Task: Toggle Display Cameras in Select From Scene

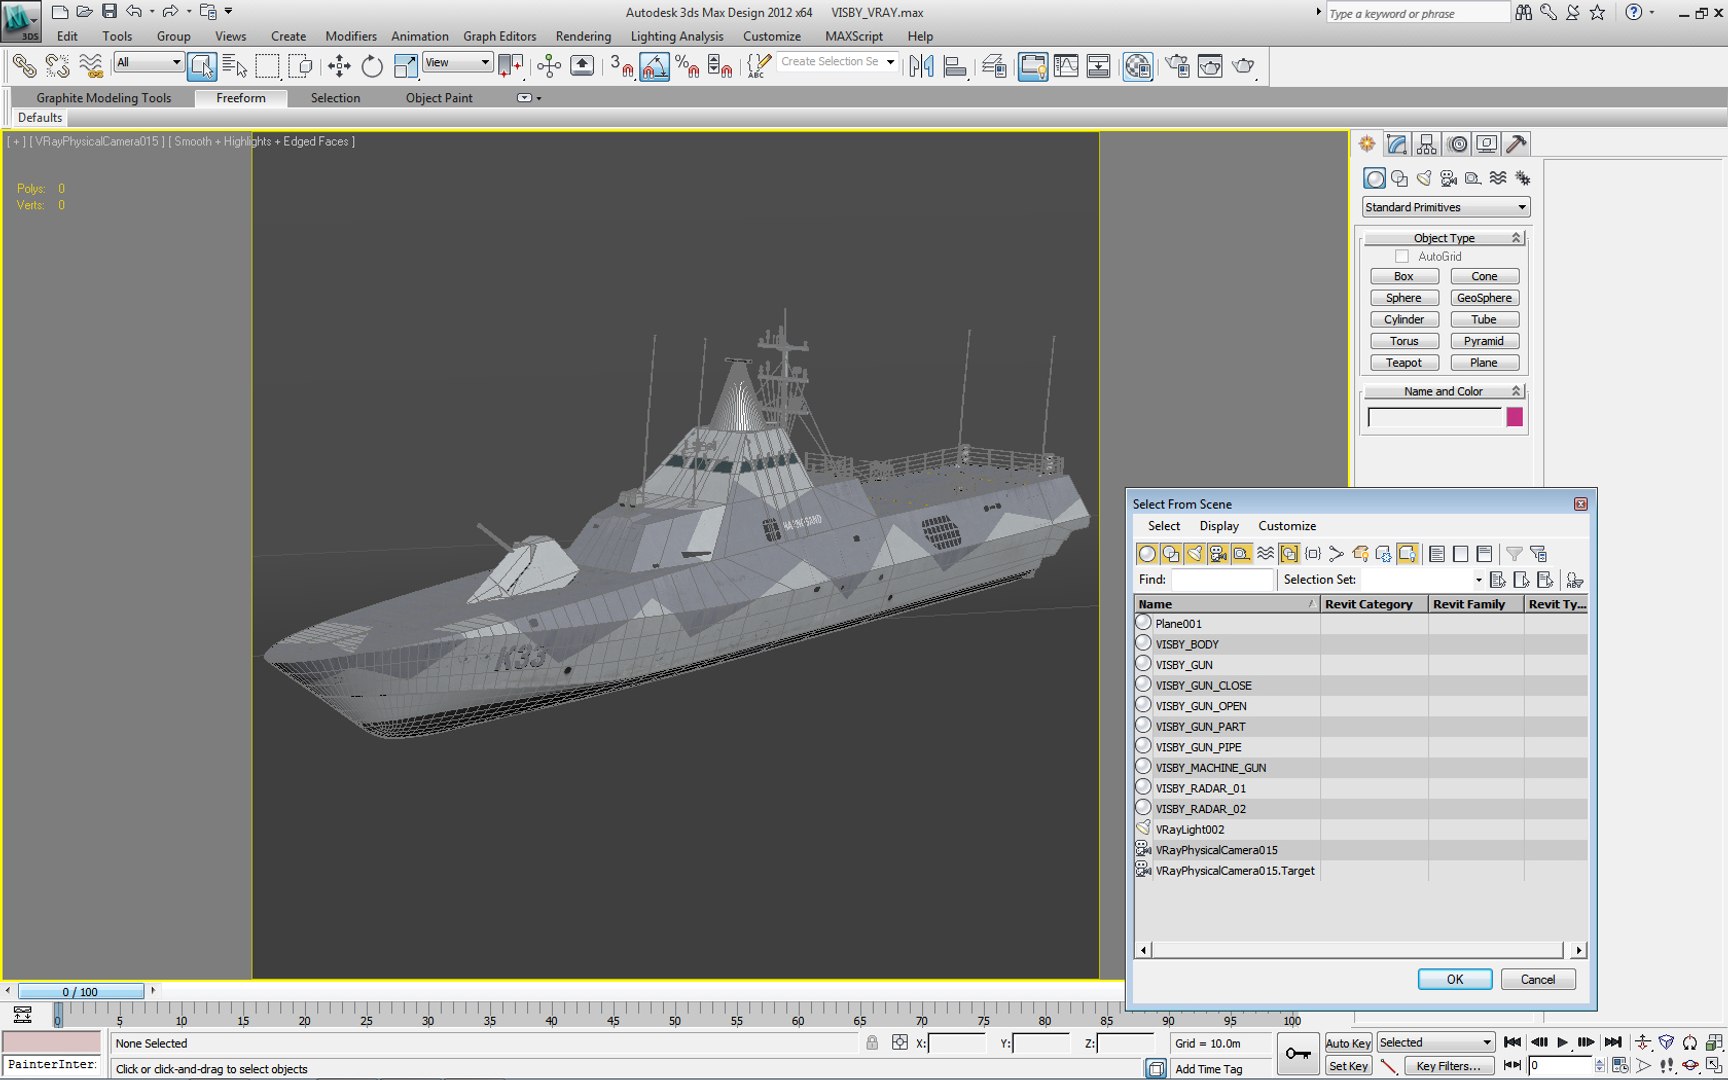Action: point(1218,554)
